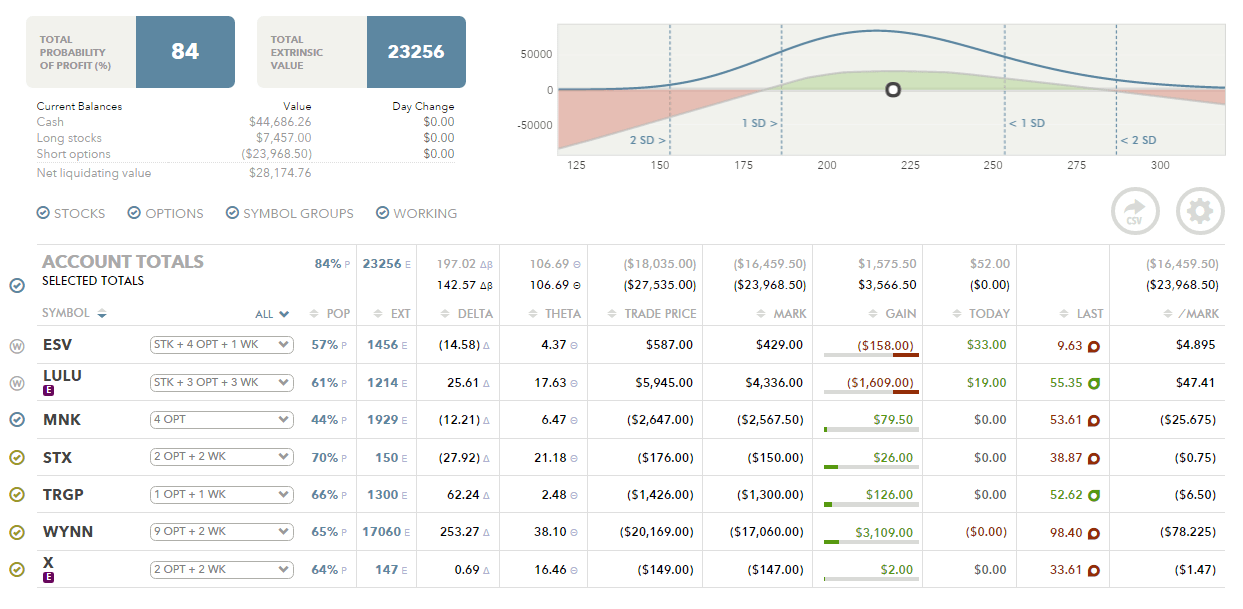Expand STX 2 OPT + 2 WK dropdown

221,457
